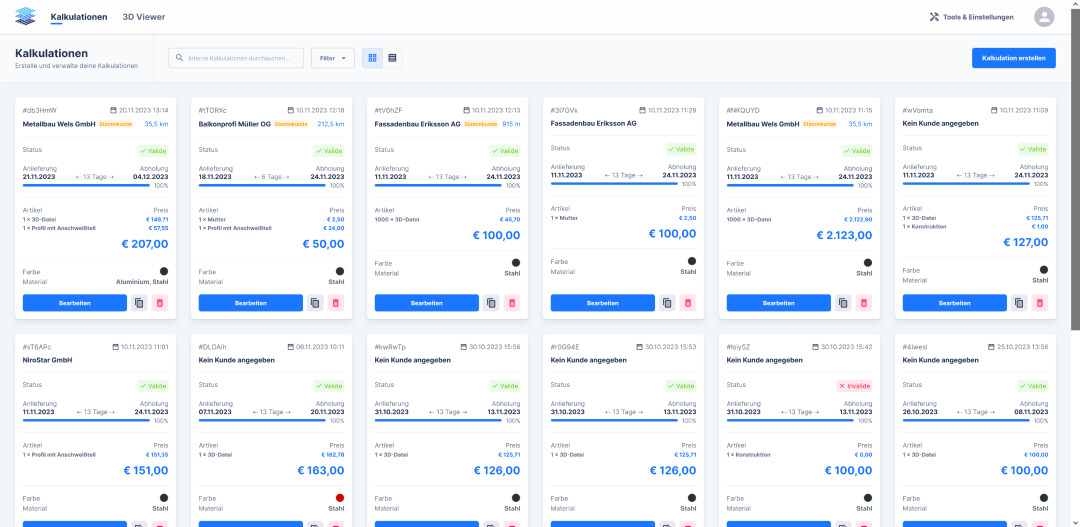Delete calculation #tV6hZF
Viewport: 1080px width, 527px height.
tap(512, 303)
